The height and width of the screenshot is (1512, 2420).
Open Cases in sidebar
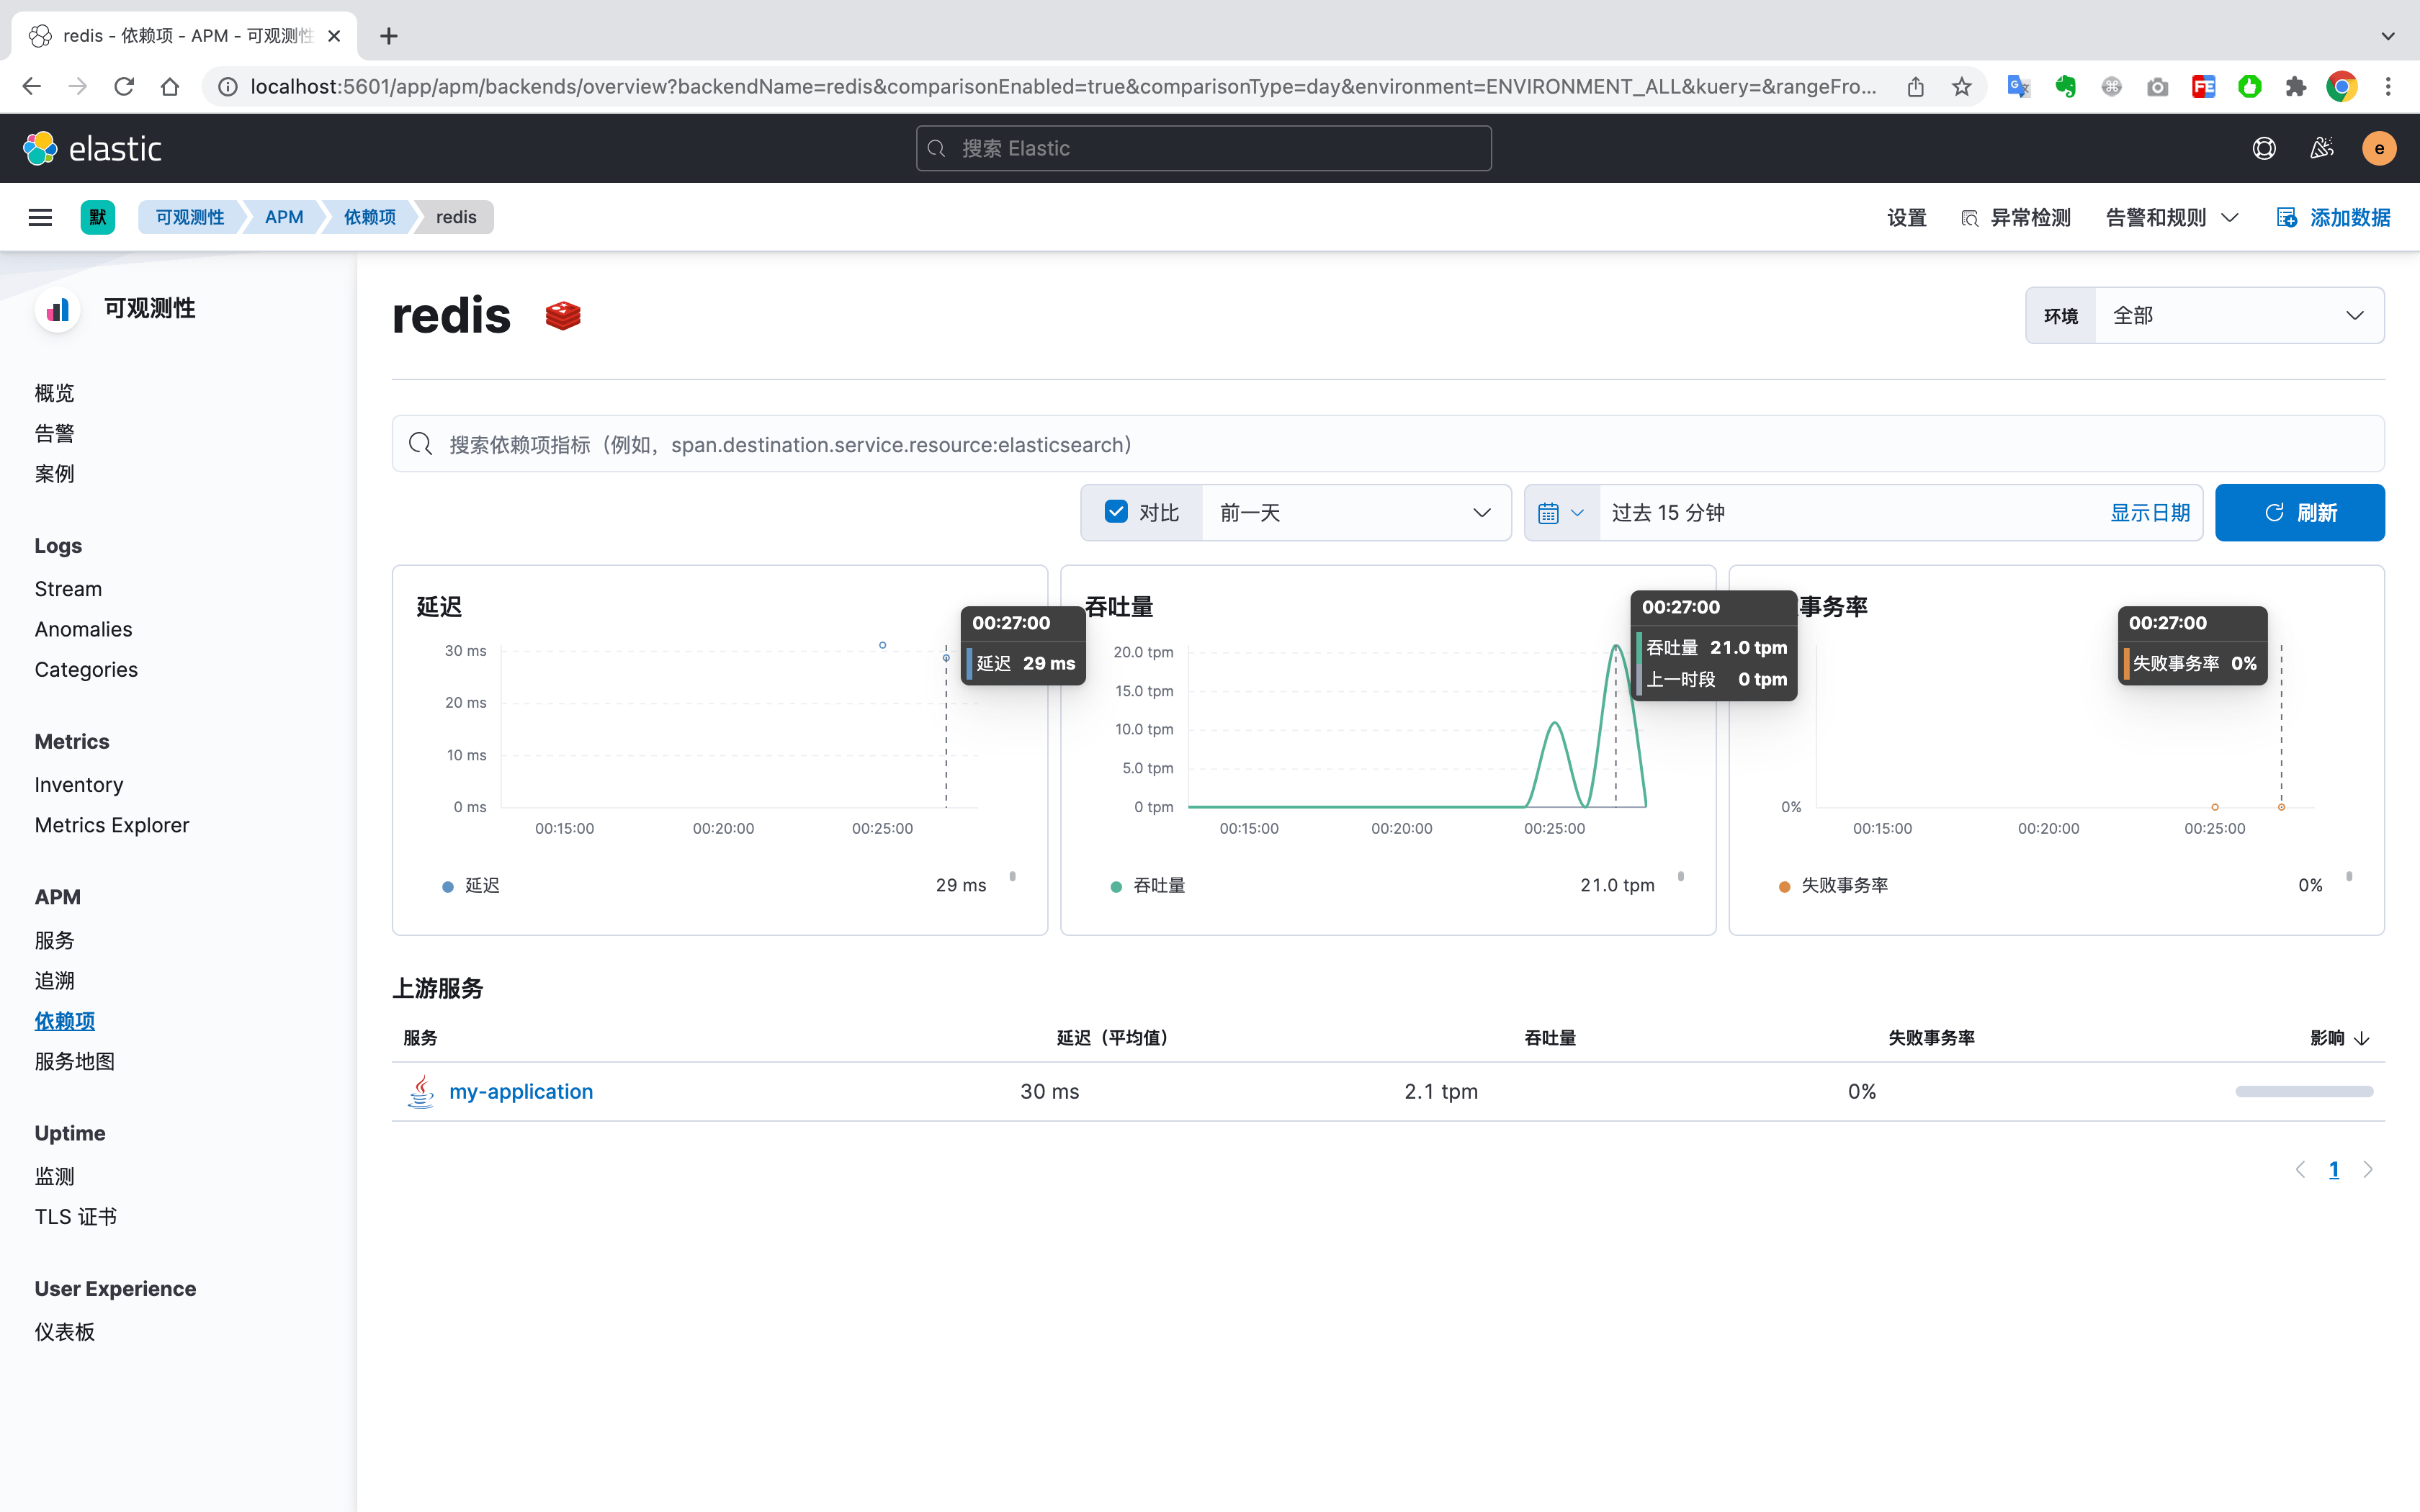pos(54,474)
